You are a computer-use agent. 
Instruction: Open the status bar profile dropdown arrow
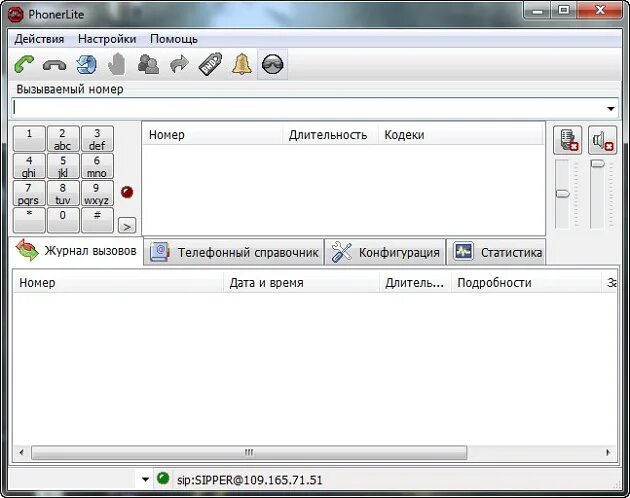pyautogui.click(x=145, y=479)
